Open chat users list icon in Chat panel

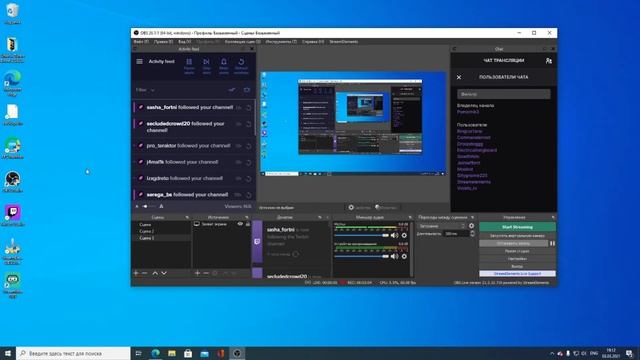(x=549, y=61)
